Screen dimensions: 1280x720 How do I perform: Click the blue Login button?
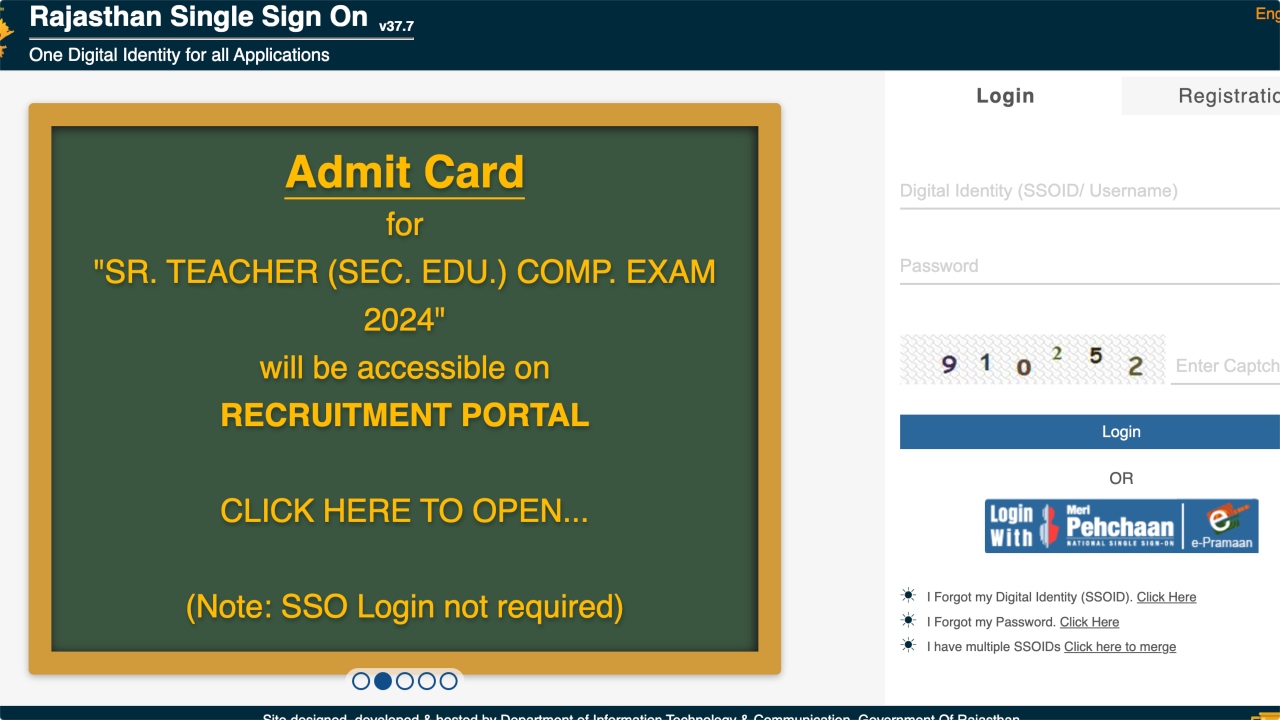[x=1120, y=431]
